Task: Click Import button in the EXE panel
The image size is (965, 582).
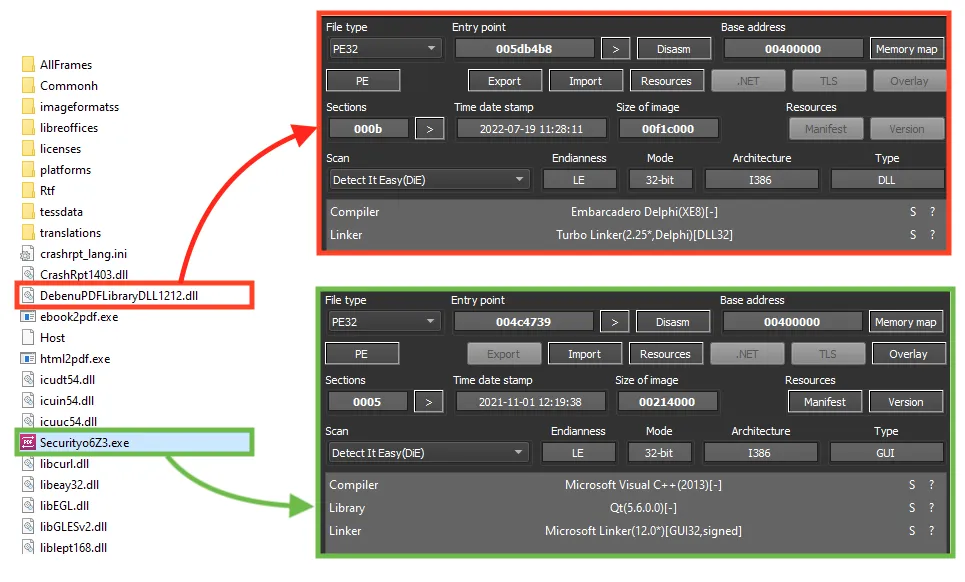Action: 585,354
